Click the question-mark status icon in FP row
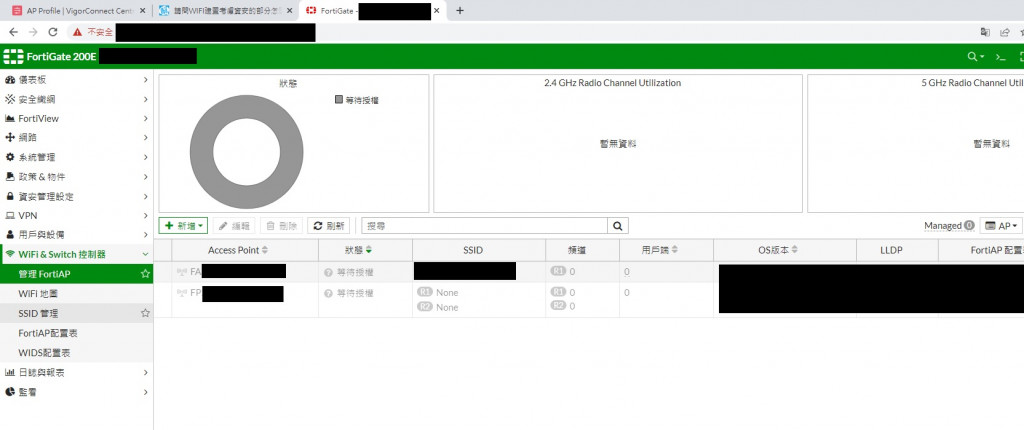 pyautogui.click(x=328, y=293)
